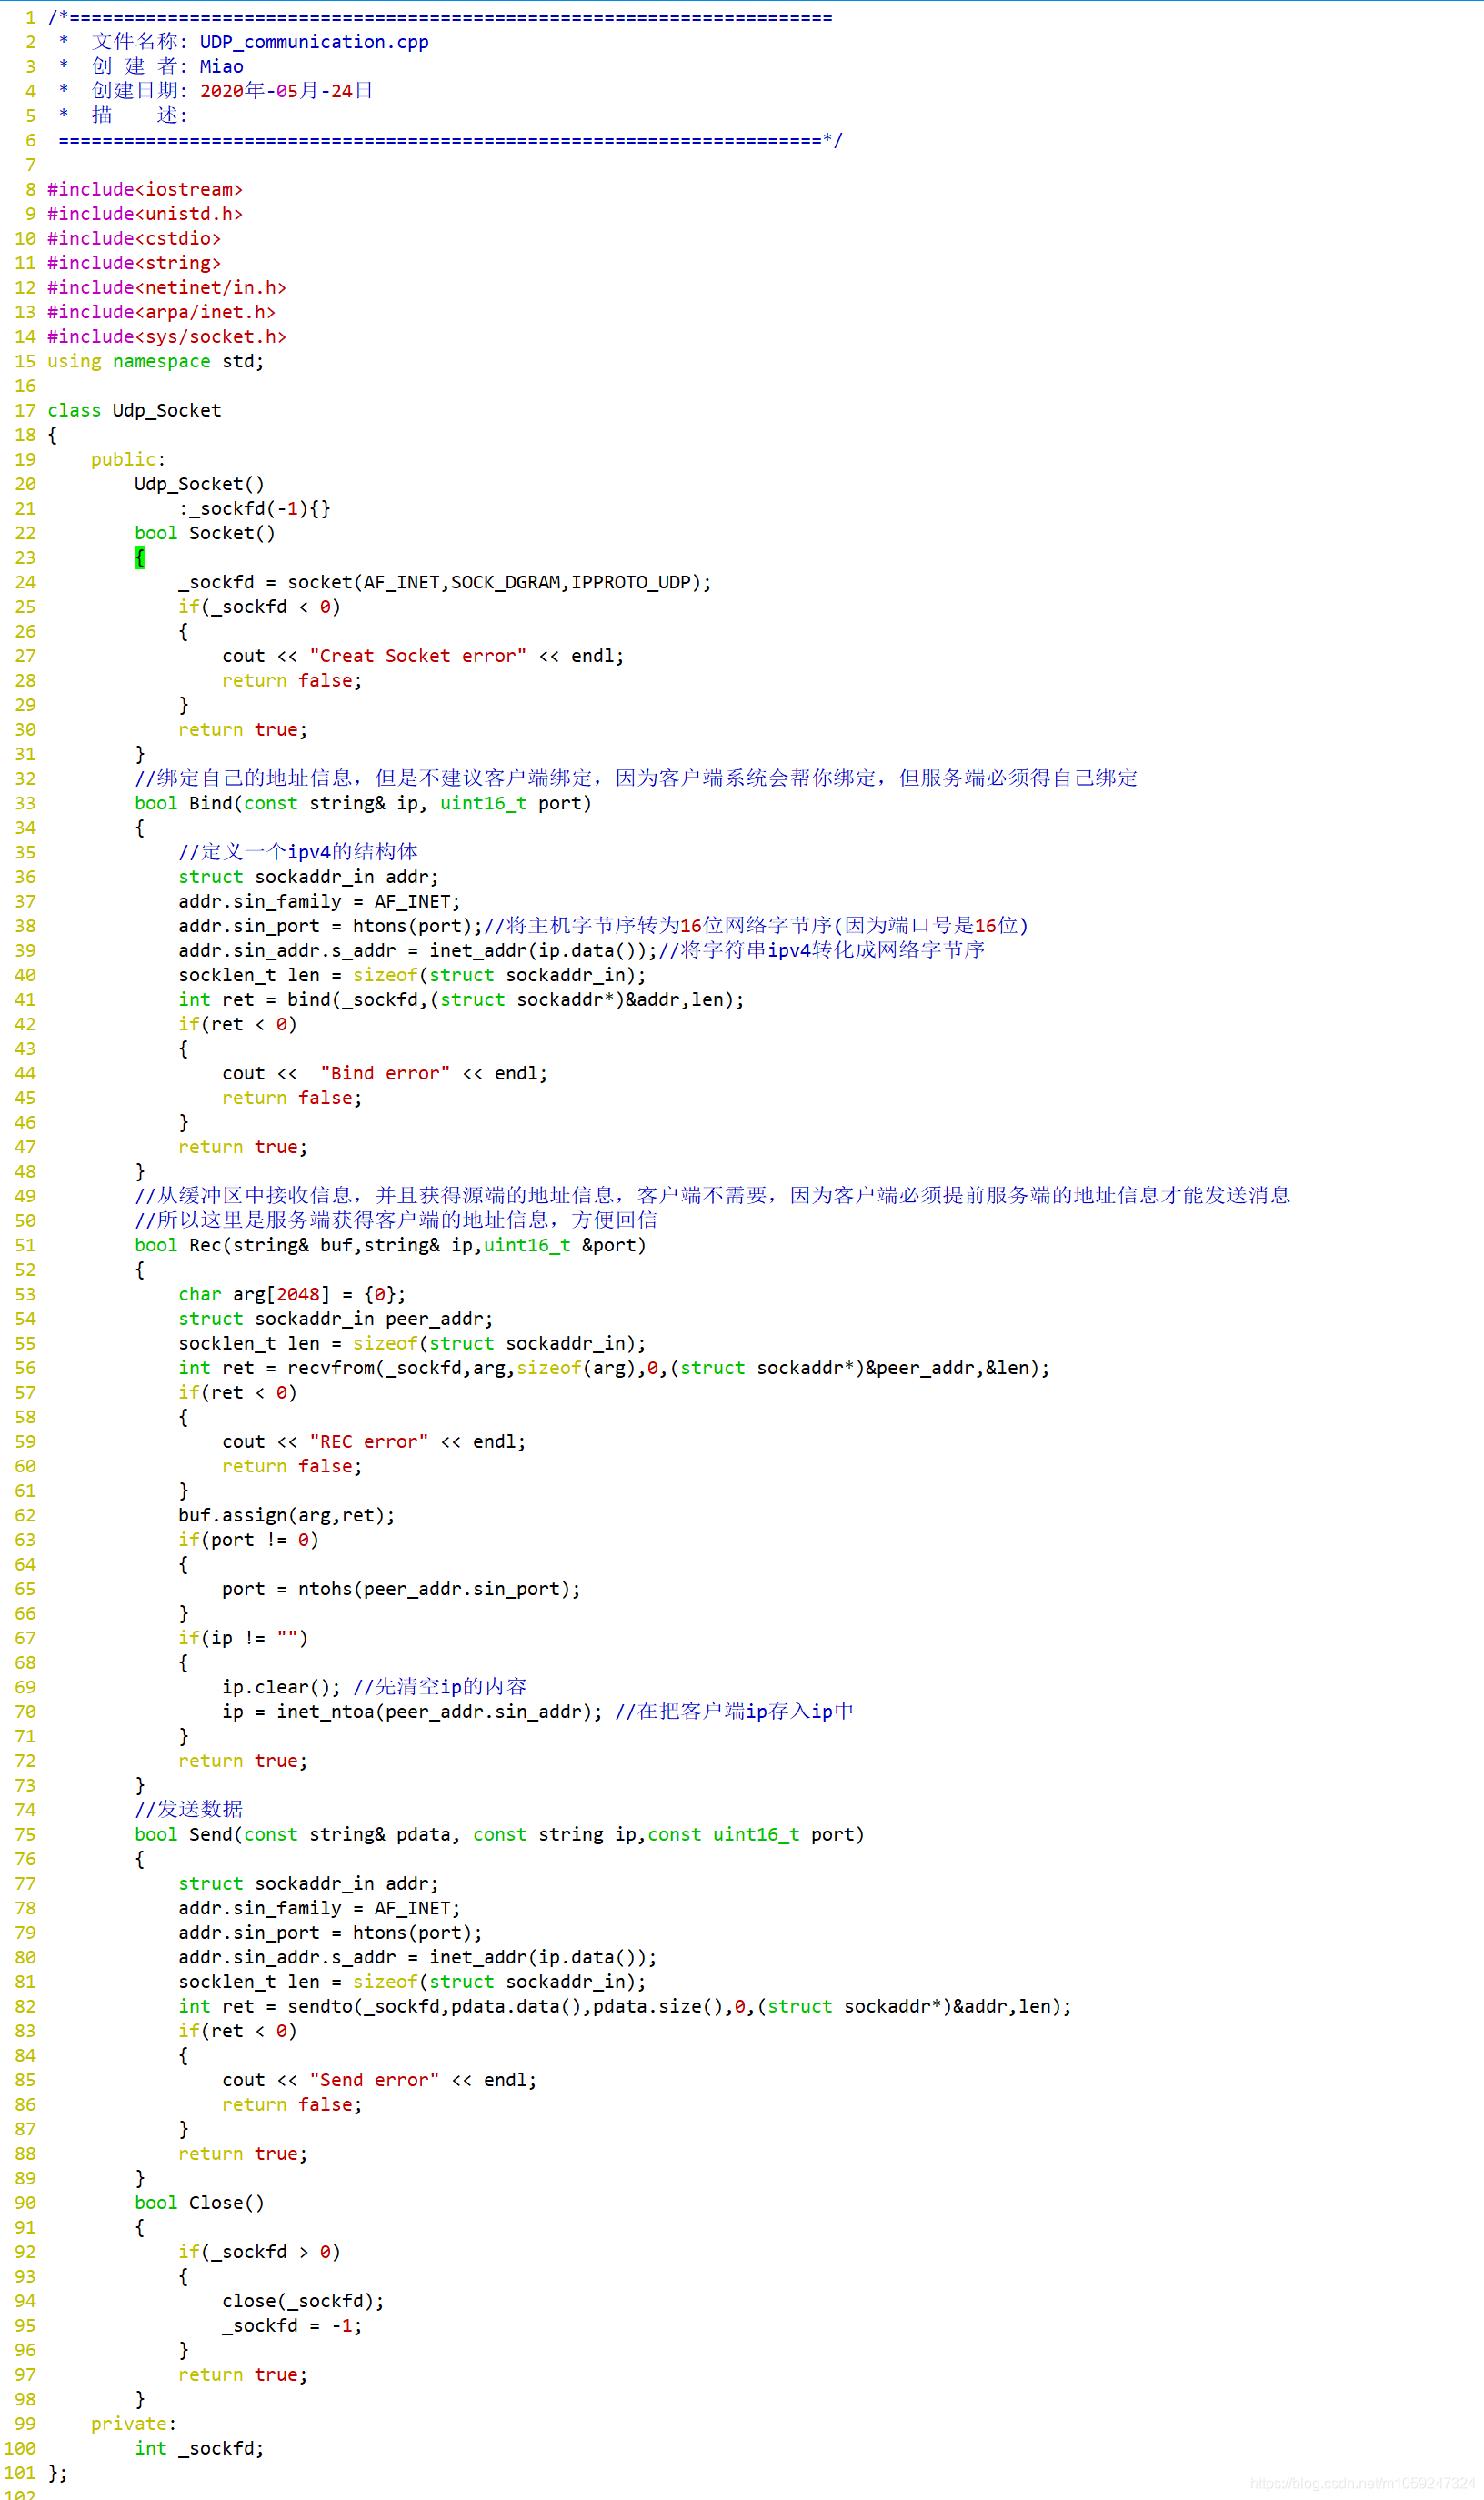Click the 'if(_sockfd > 0)' condition
Image resolution: width=1484 pixels, height=2500 pixels.
tap(260, 2252)
